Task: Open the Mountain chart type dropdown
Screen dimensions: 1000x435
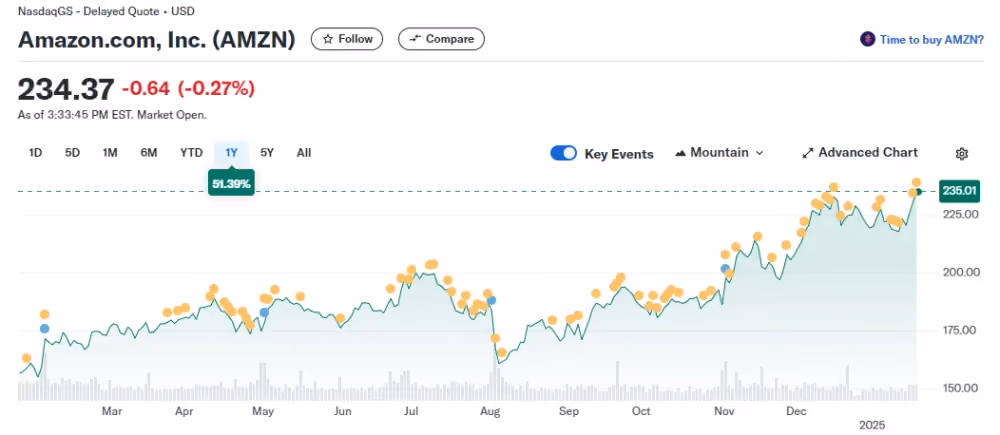Action: (719, 153)
